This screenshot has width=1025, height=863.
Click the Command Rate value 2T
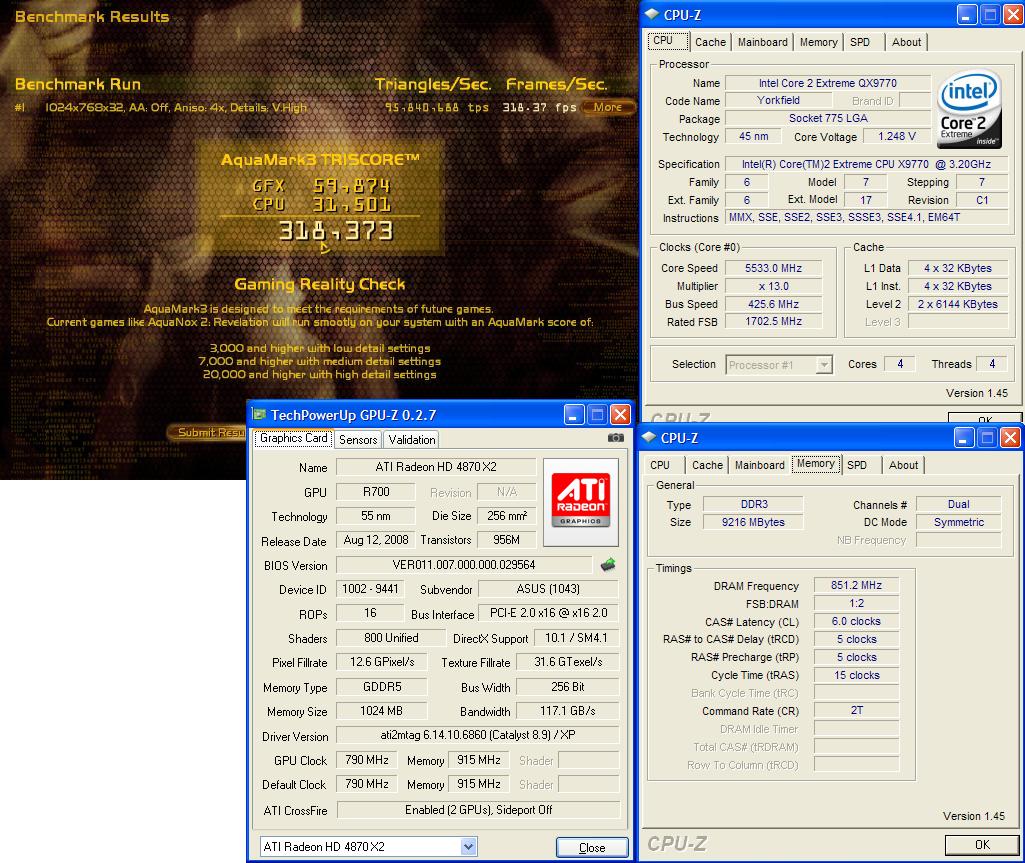(x=856, y=710)
